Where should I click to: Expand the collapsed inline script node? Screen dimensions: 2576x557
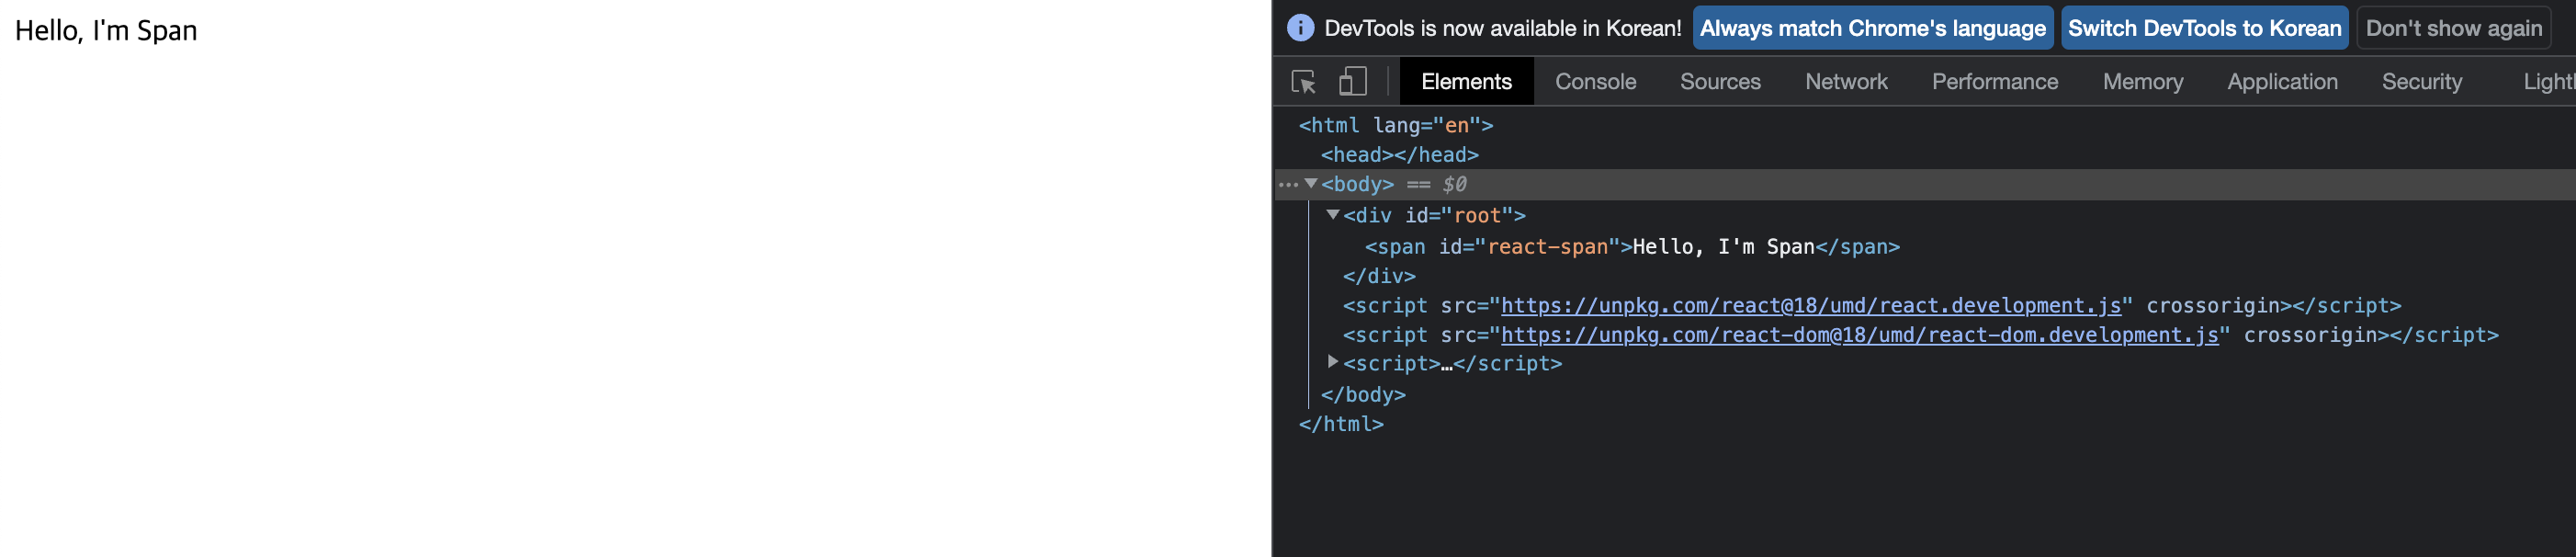click(1333, 362)
